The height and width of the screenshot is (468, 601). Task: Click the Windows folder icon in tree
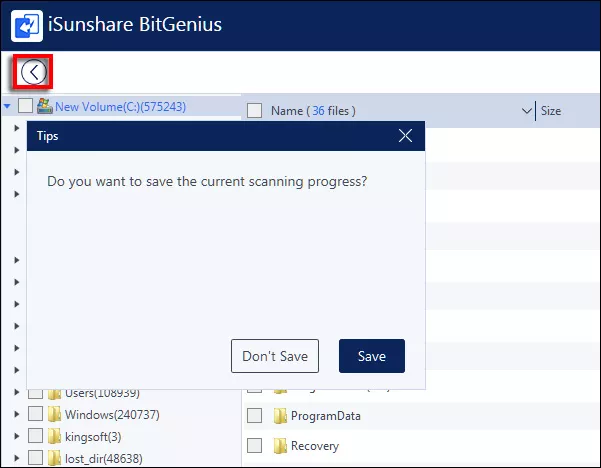pyautogui.click(x=54, y=414)
